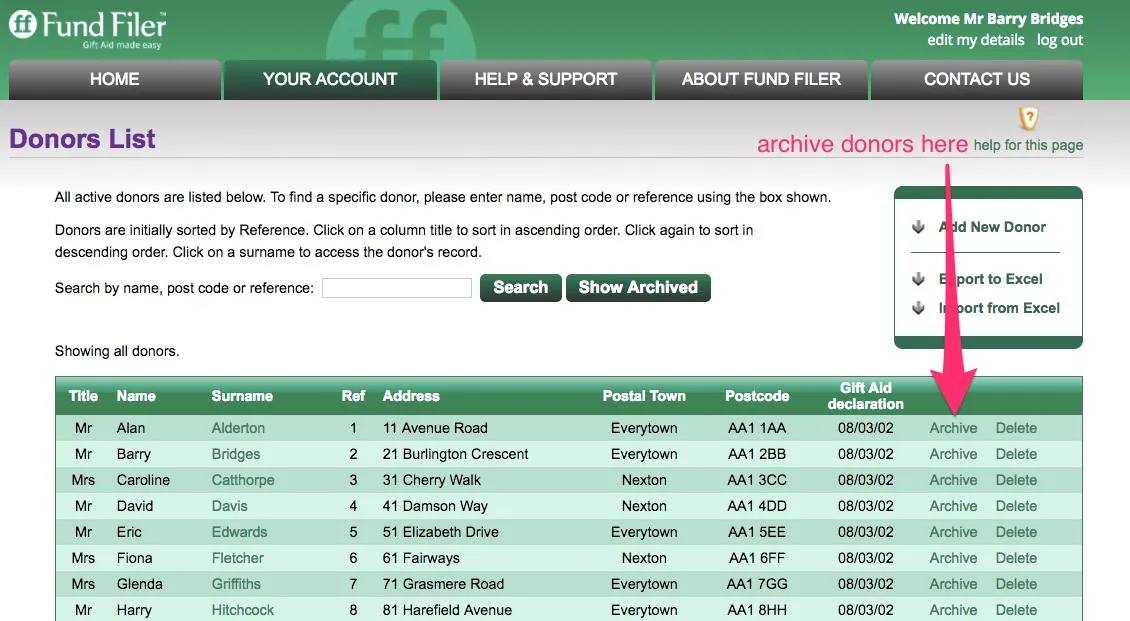This screenshot has height=621, width=1130.
Task: Sort donors by Title column
Action: [x=83, y=396]
